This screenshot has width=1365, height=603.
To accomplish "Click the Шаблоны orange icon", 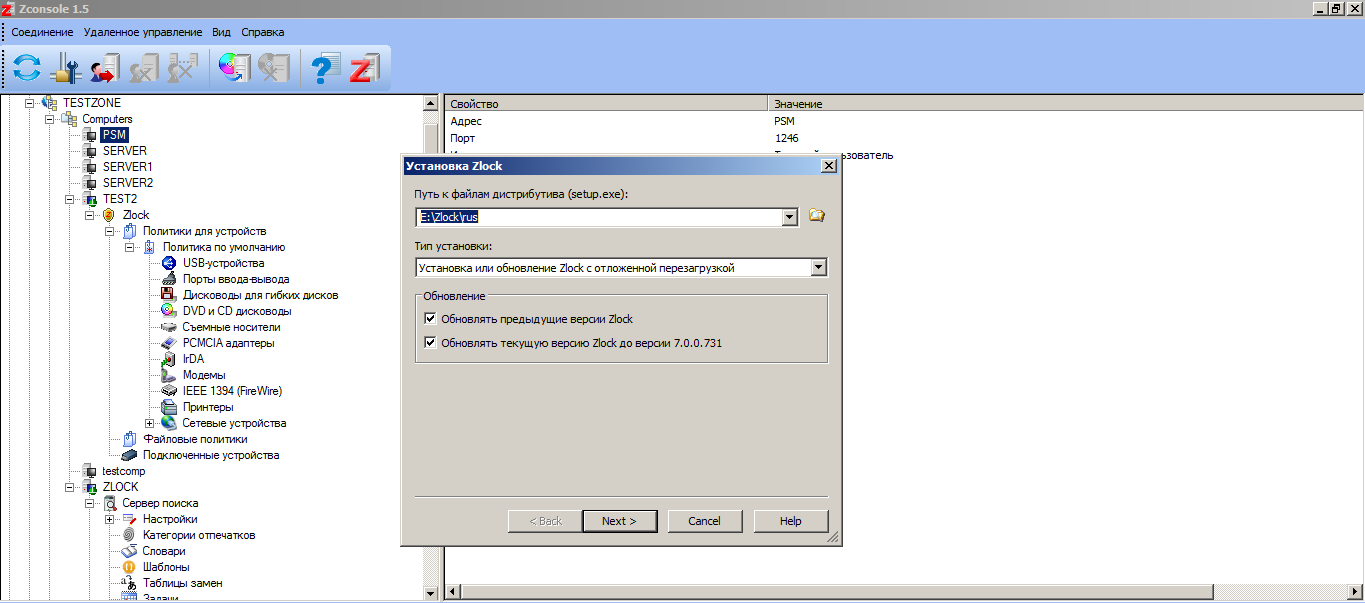I will click(129, 567).
